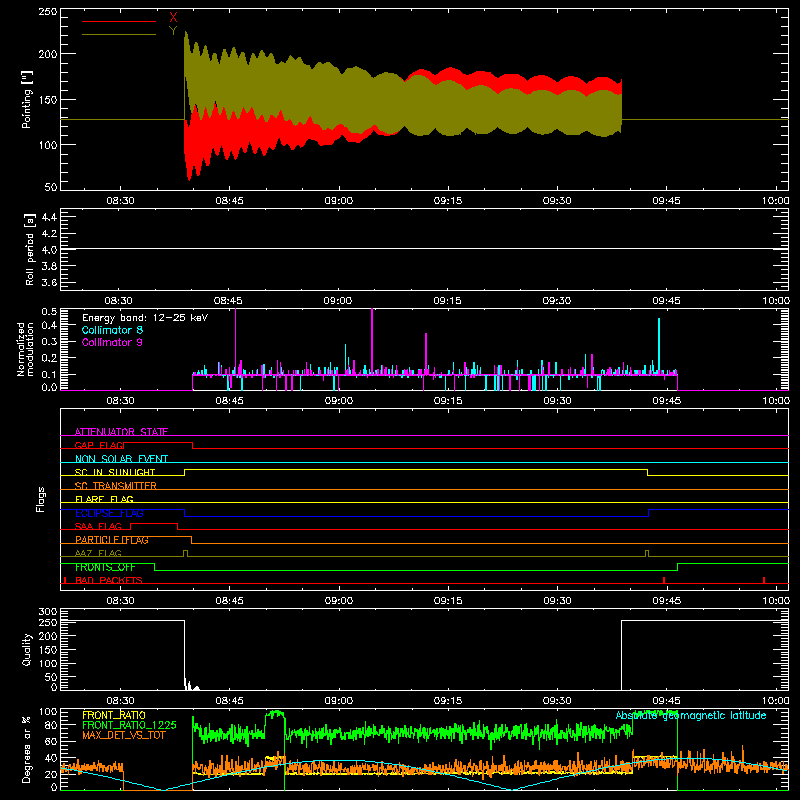Click the 200 tick on the Pointing axis
This screenshot has height=800, width=800.
[x=48, y=54]
